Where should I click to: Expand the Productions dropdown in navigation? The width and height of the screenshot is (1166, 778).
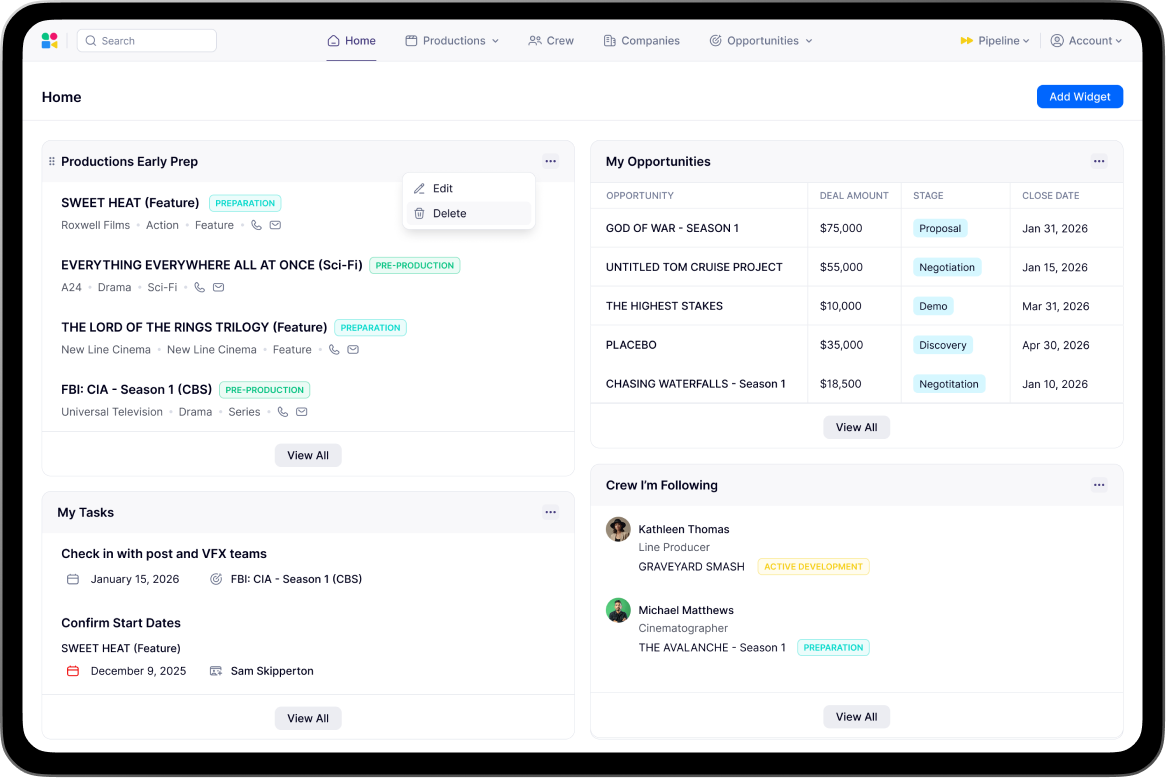tap(452, 41)
